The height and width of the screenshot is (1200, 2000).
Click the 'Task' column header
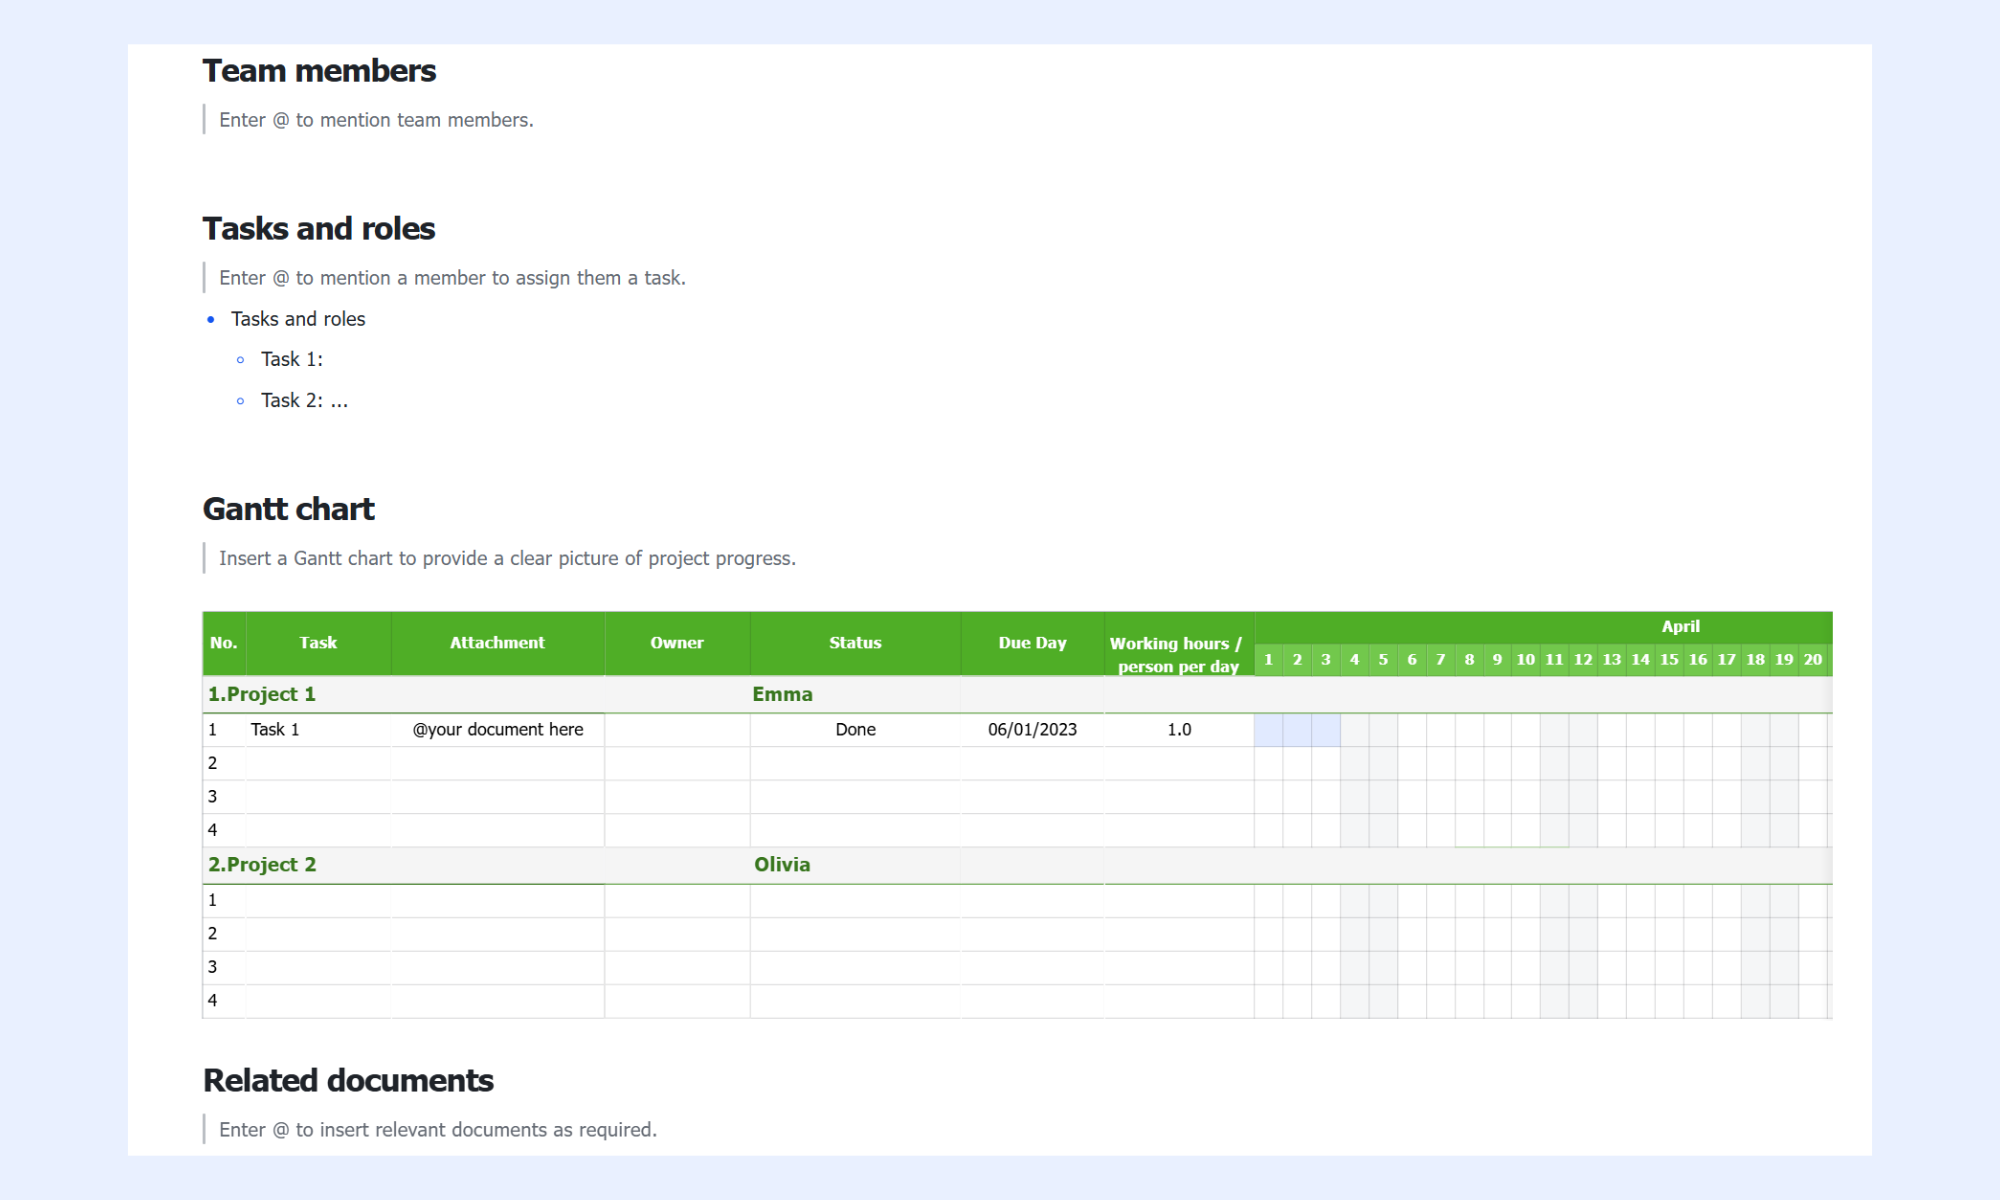coord(318,643)
